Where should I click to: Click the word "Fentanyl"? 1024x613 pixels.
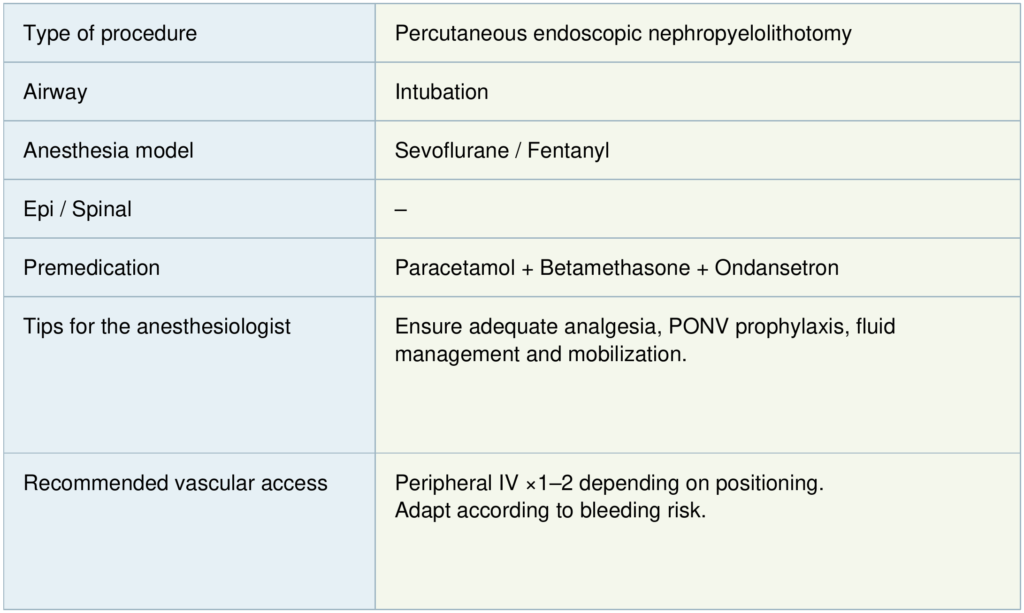click(x=571, y=151)
